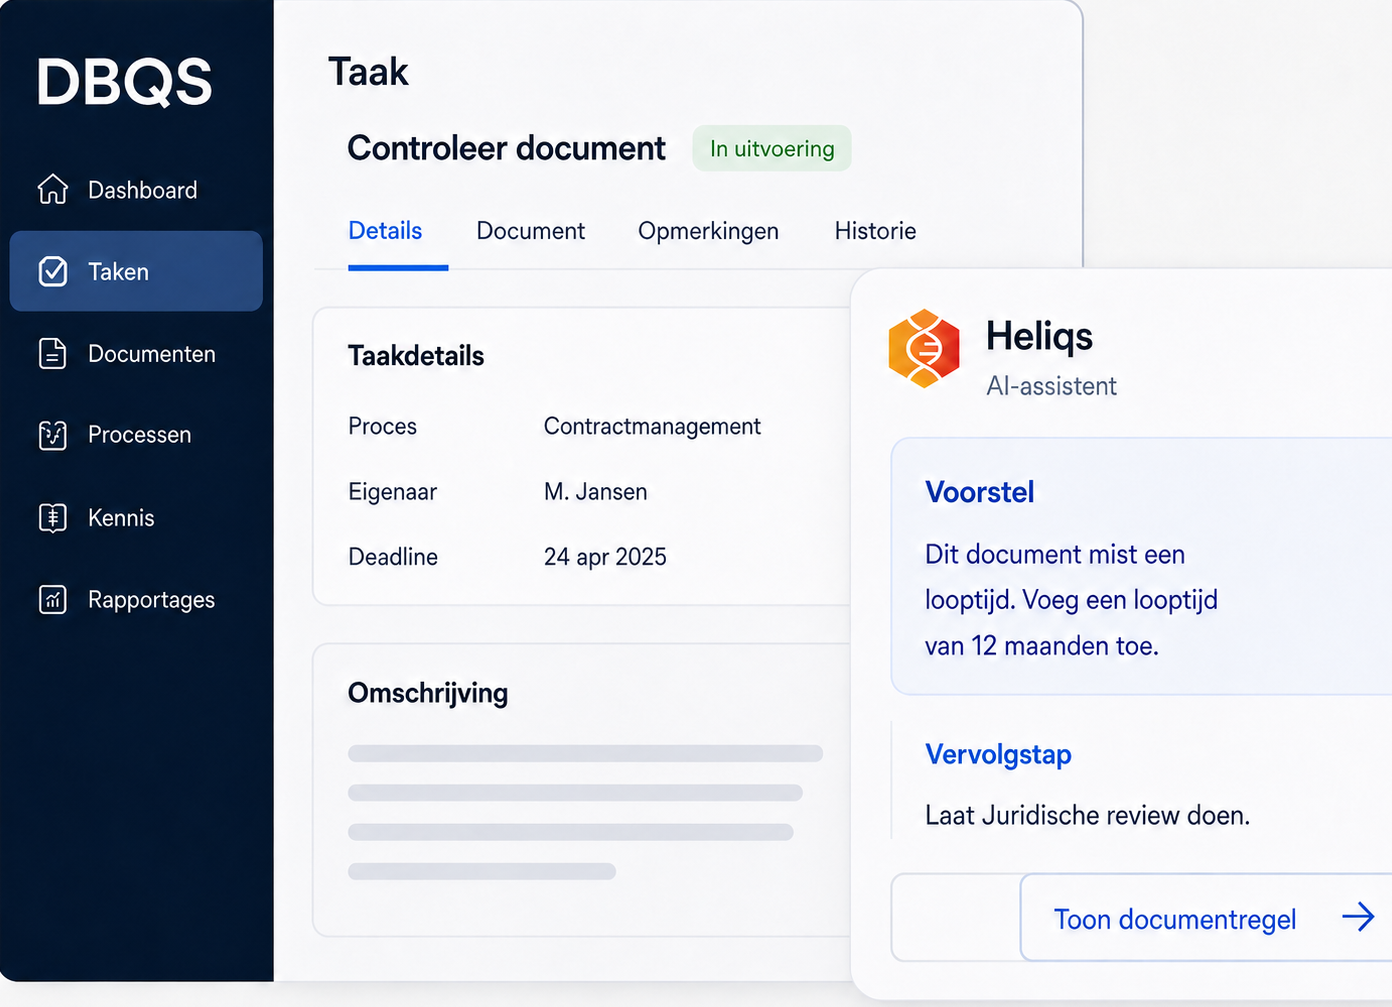This screenshot has height=1007, width=1392.
Task: Click the Proces label
Action: click(x=382, y=426)
